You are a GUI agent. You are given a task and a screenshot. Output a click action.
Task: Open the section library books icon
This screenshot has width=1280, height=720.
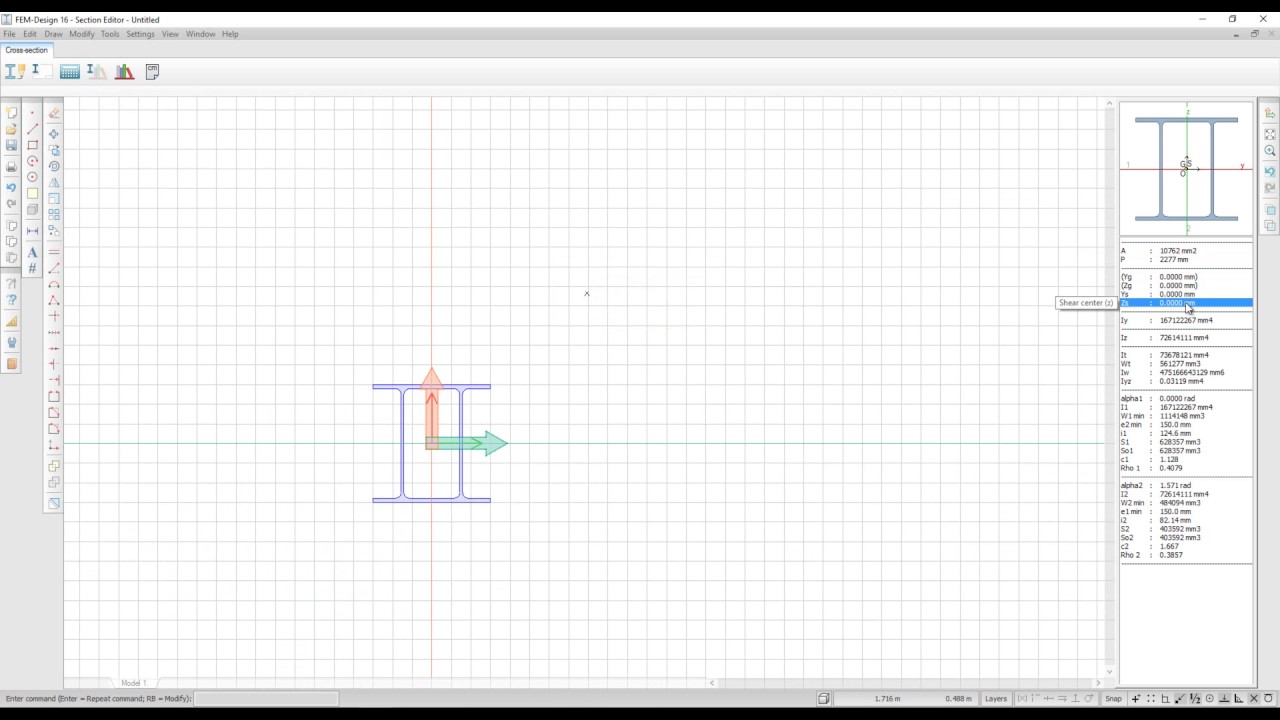[124, 71]
